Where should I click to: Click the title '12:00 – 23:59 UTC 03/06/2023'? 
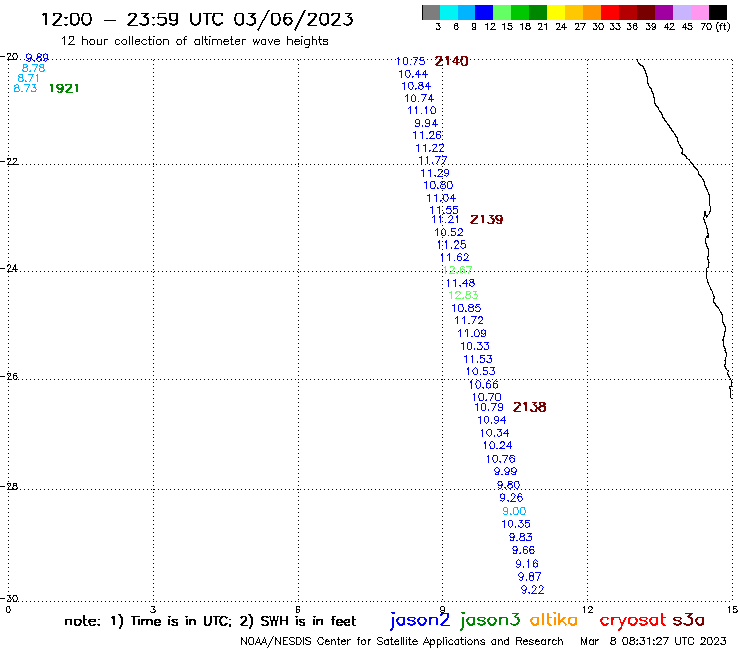(x=197, y=19)
